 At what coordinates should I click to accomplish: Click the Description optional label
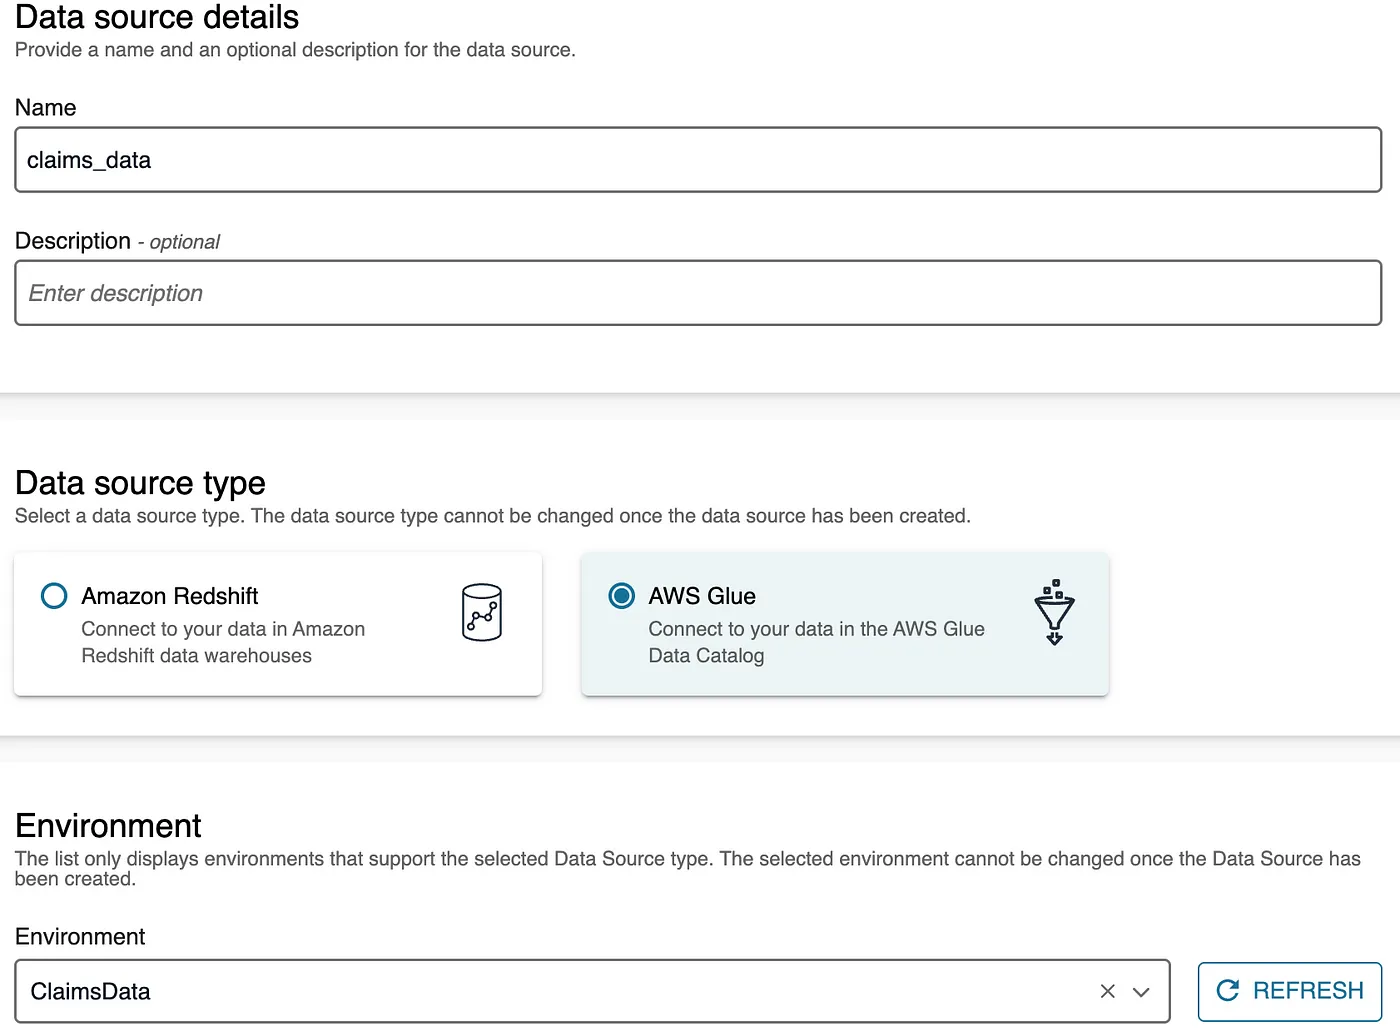[117, 241]
